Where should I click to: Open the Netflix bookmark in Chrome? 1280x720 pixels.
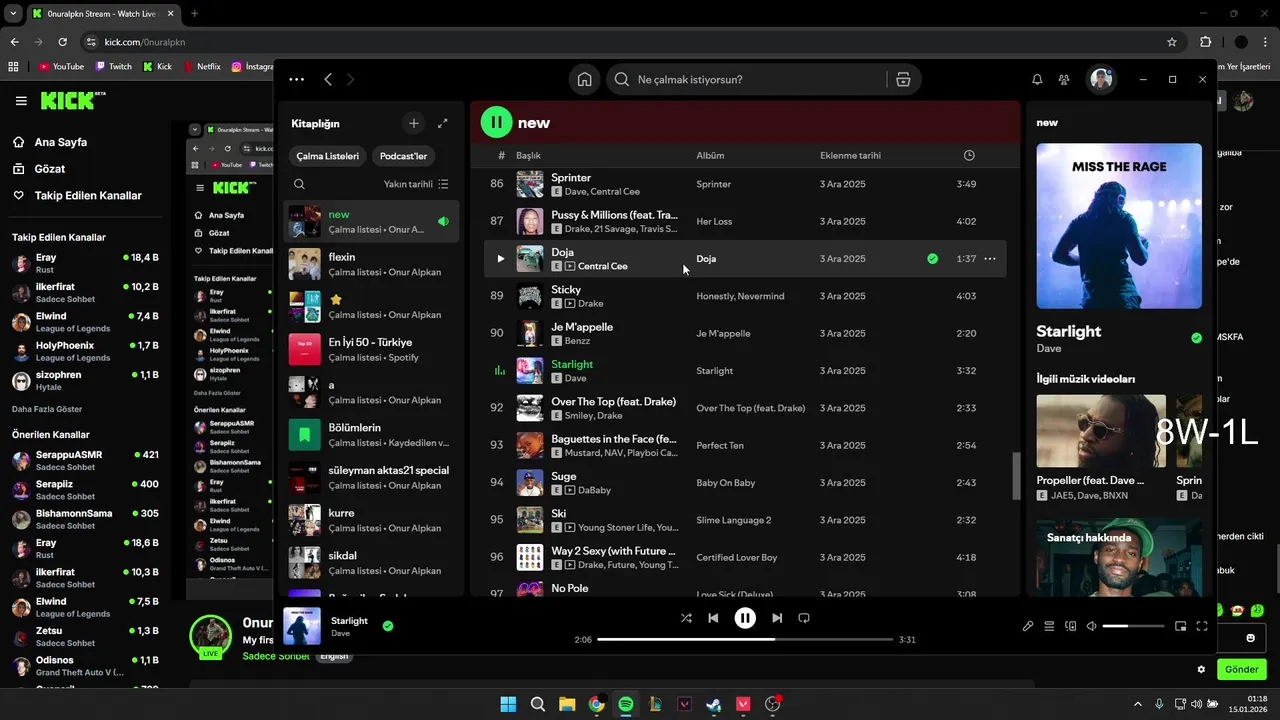pyautogui.click(x=201, y=66)
